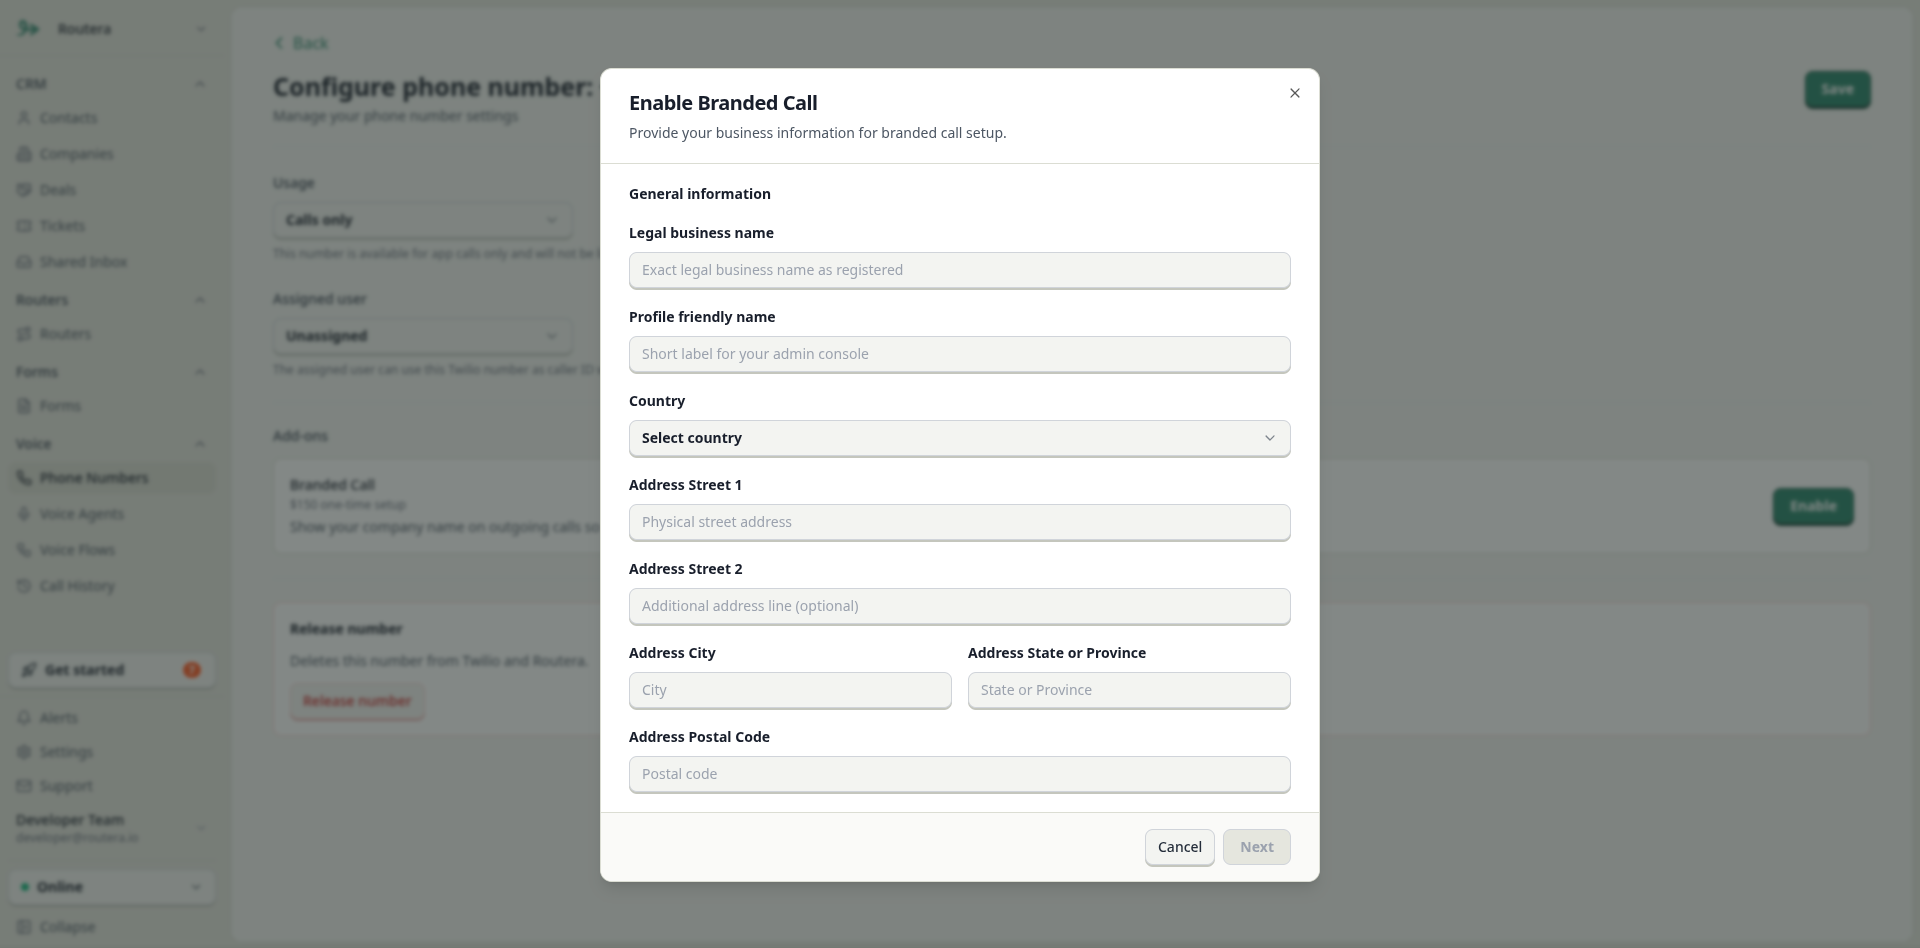Click the Routers sidebar item icon
Screen dimensions: 1920x948
click(x=24, y=334)
